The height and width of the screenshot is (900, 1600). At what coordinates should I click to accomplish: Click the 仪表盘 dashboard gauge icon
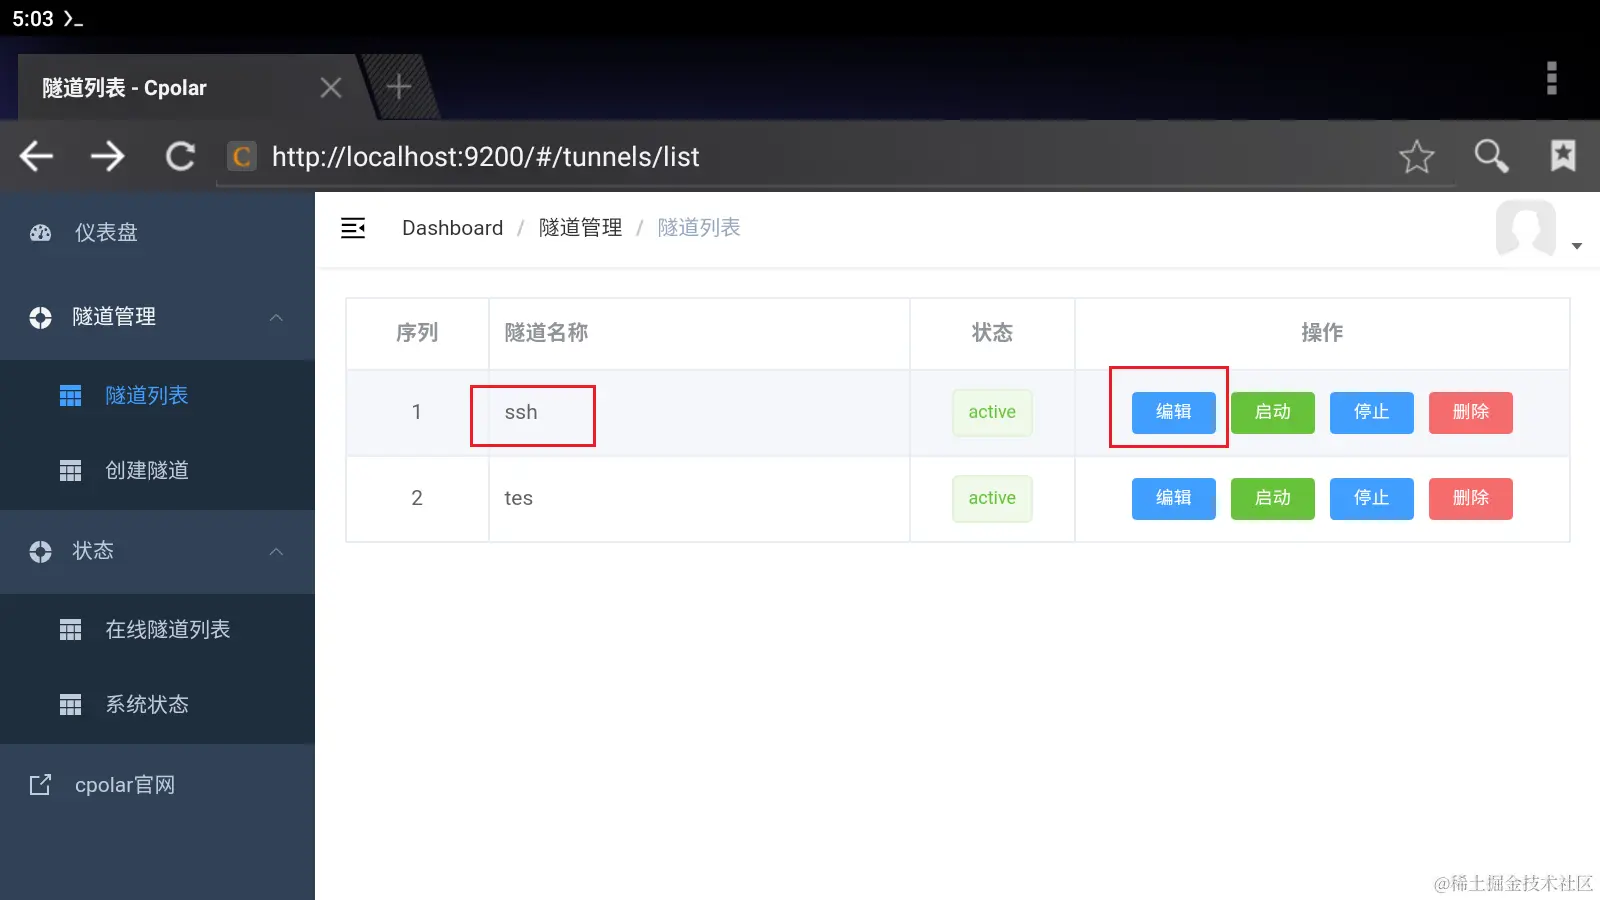click(40, 233)
